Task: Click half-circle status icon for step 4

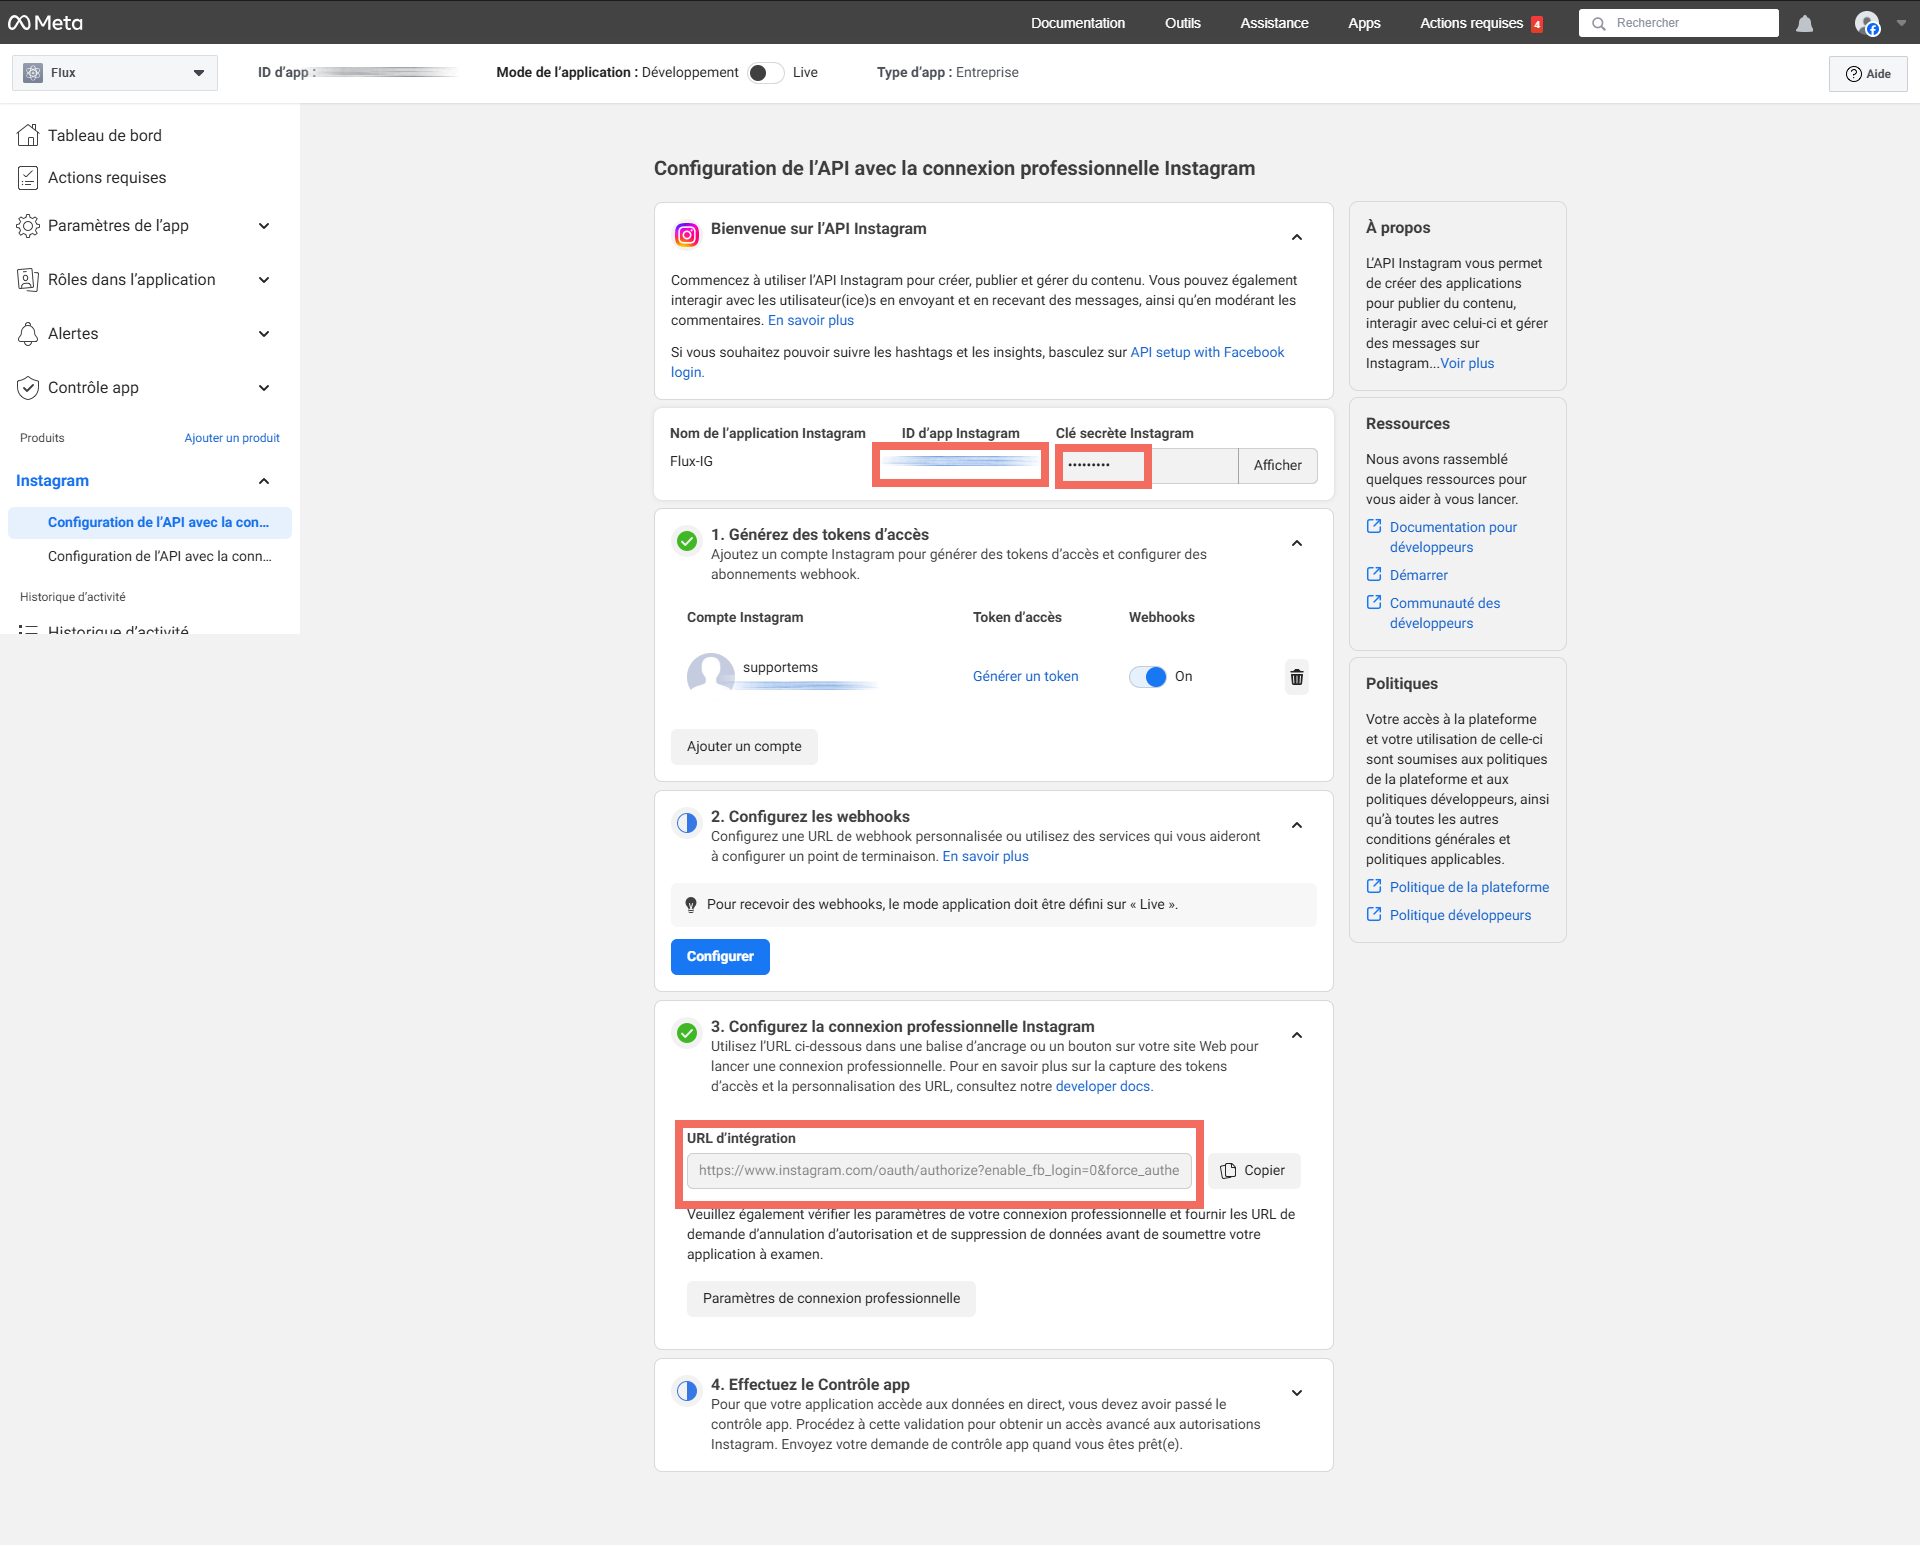Action: [687, 1391]
